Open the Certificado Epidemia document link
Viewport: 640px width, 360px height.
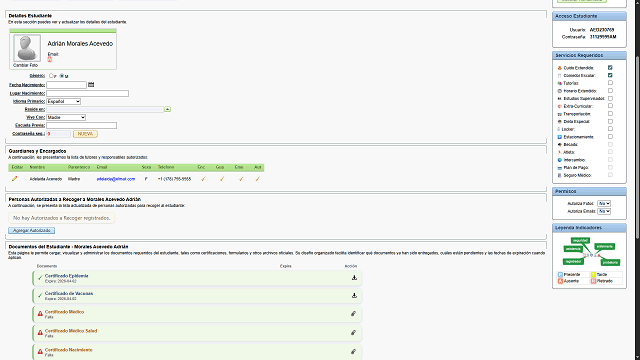67,276
